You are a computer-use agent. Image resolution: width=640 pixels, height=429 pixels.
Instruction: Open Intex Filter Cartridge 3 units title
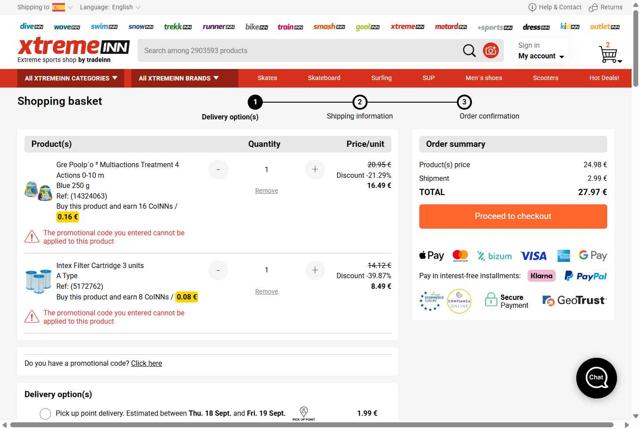[x=100, y=265]
